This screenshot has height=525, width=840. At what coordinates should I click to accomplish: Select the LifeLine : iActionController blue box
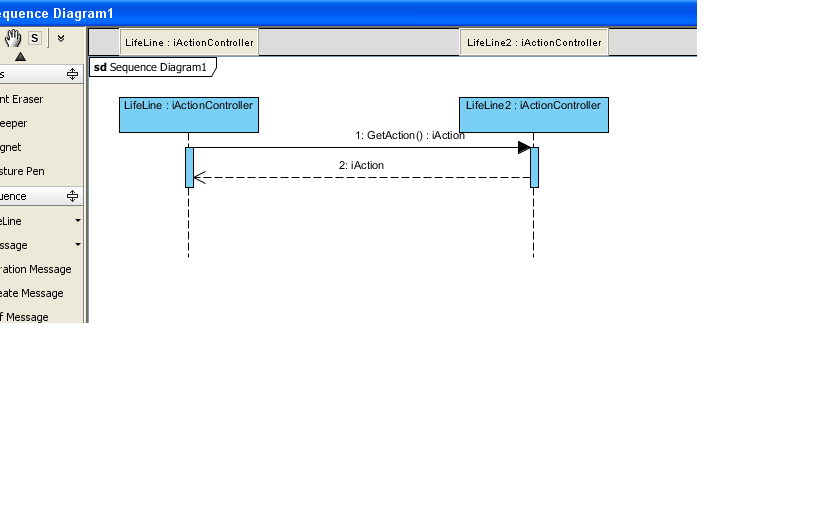pyautogui.click(x=189, y=115)
